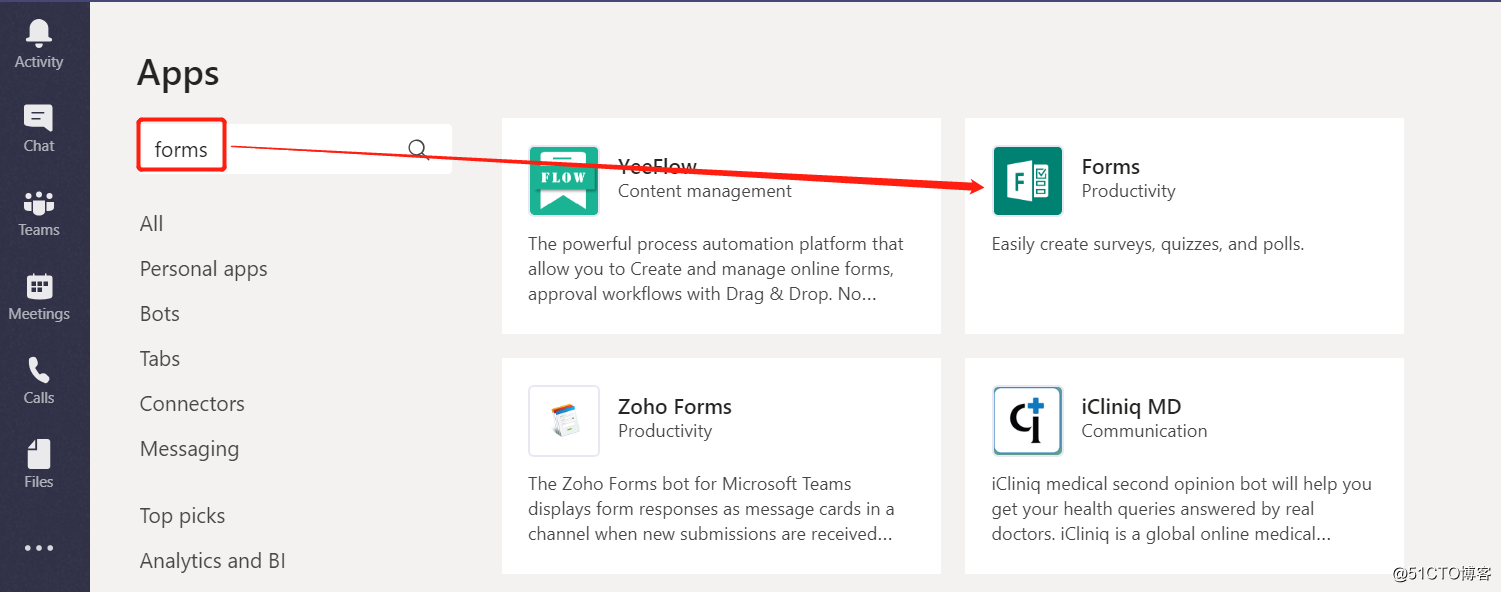
Task: Open the Teams icon in sidebar
Action: click(39, 202)
